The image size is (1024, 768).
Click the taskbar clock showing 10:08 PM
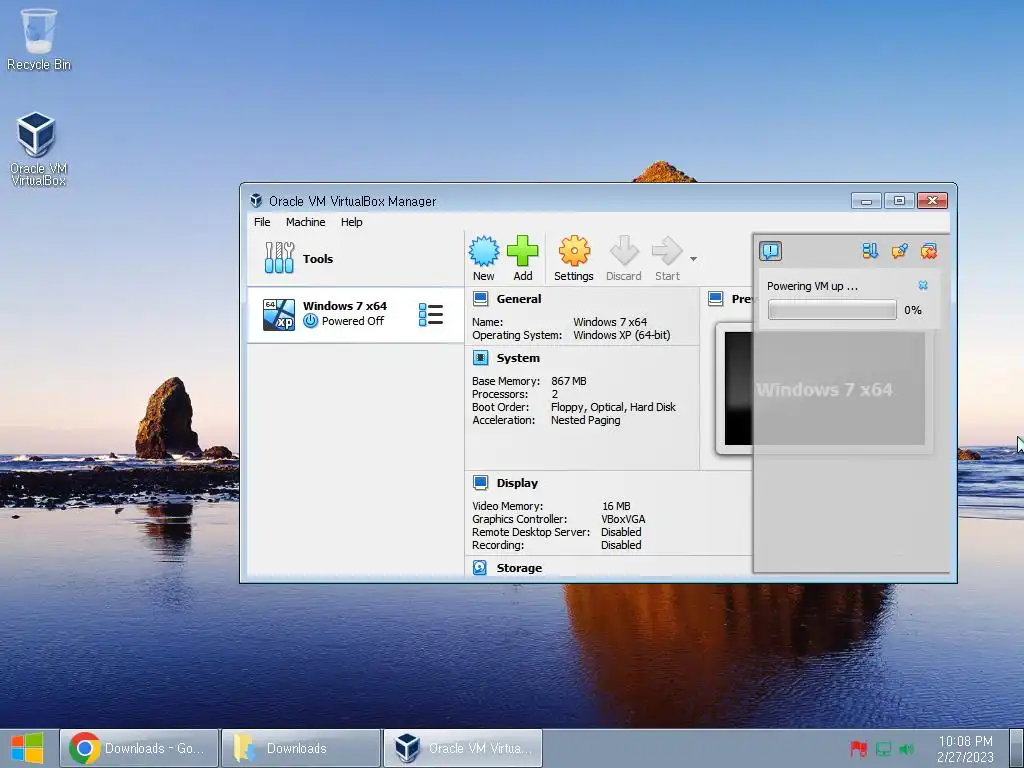pos(965,748)
